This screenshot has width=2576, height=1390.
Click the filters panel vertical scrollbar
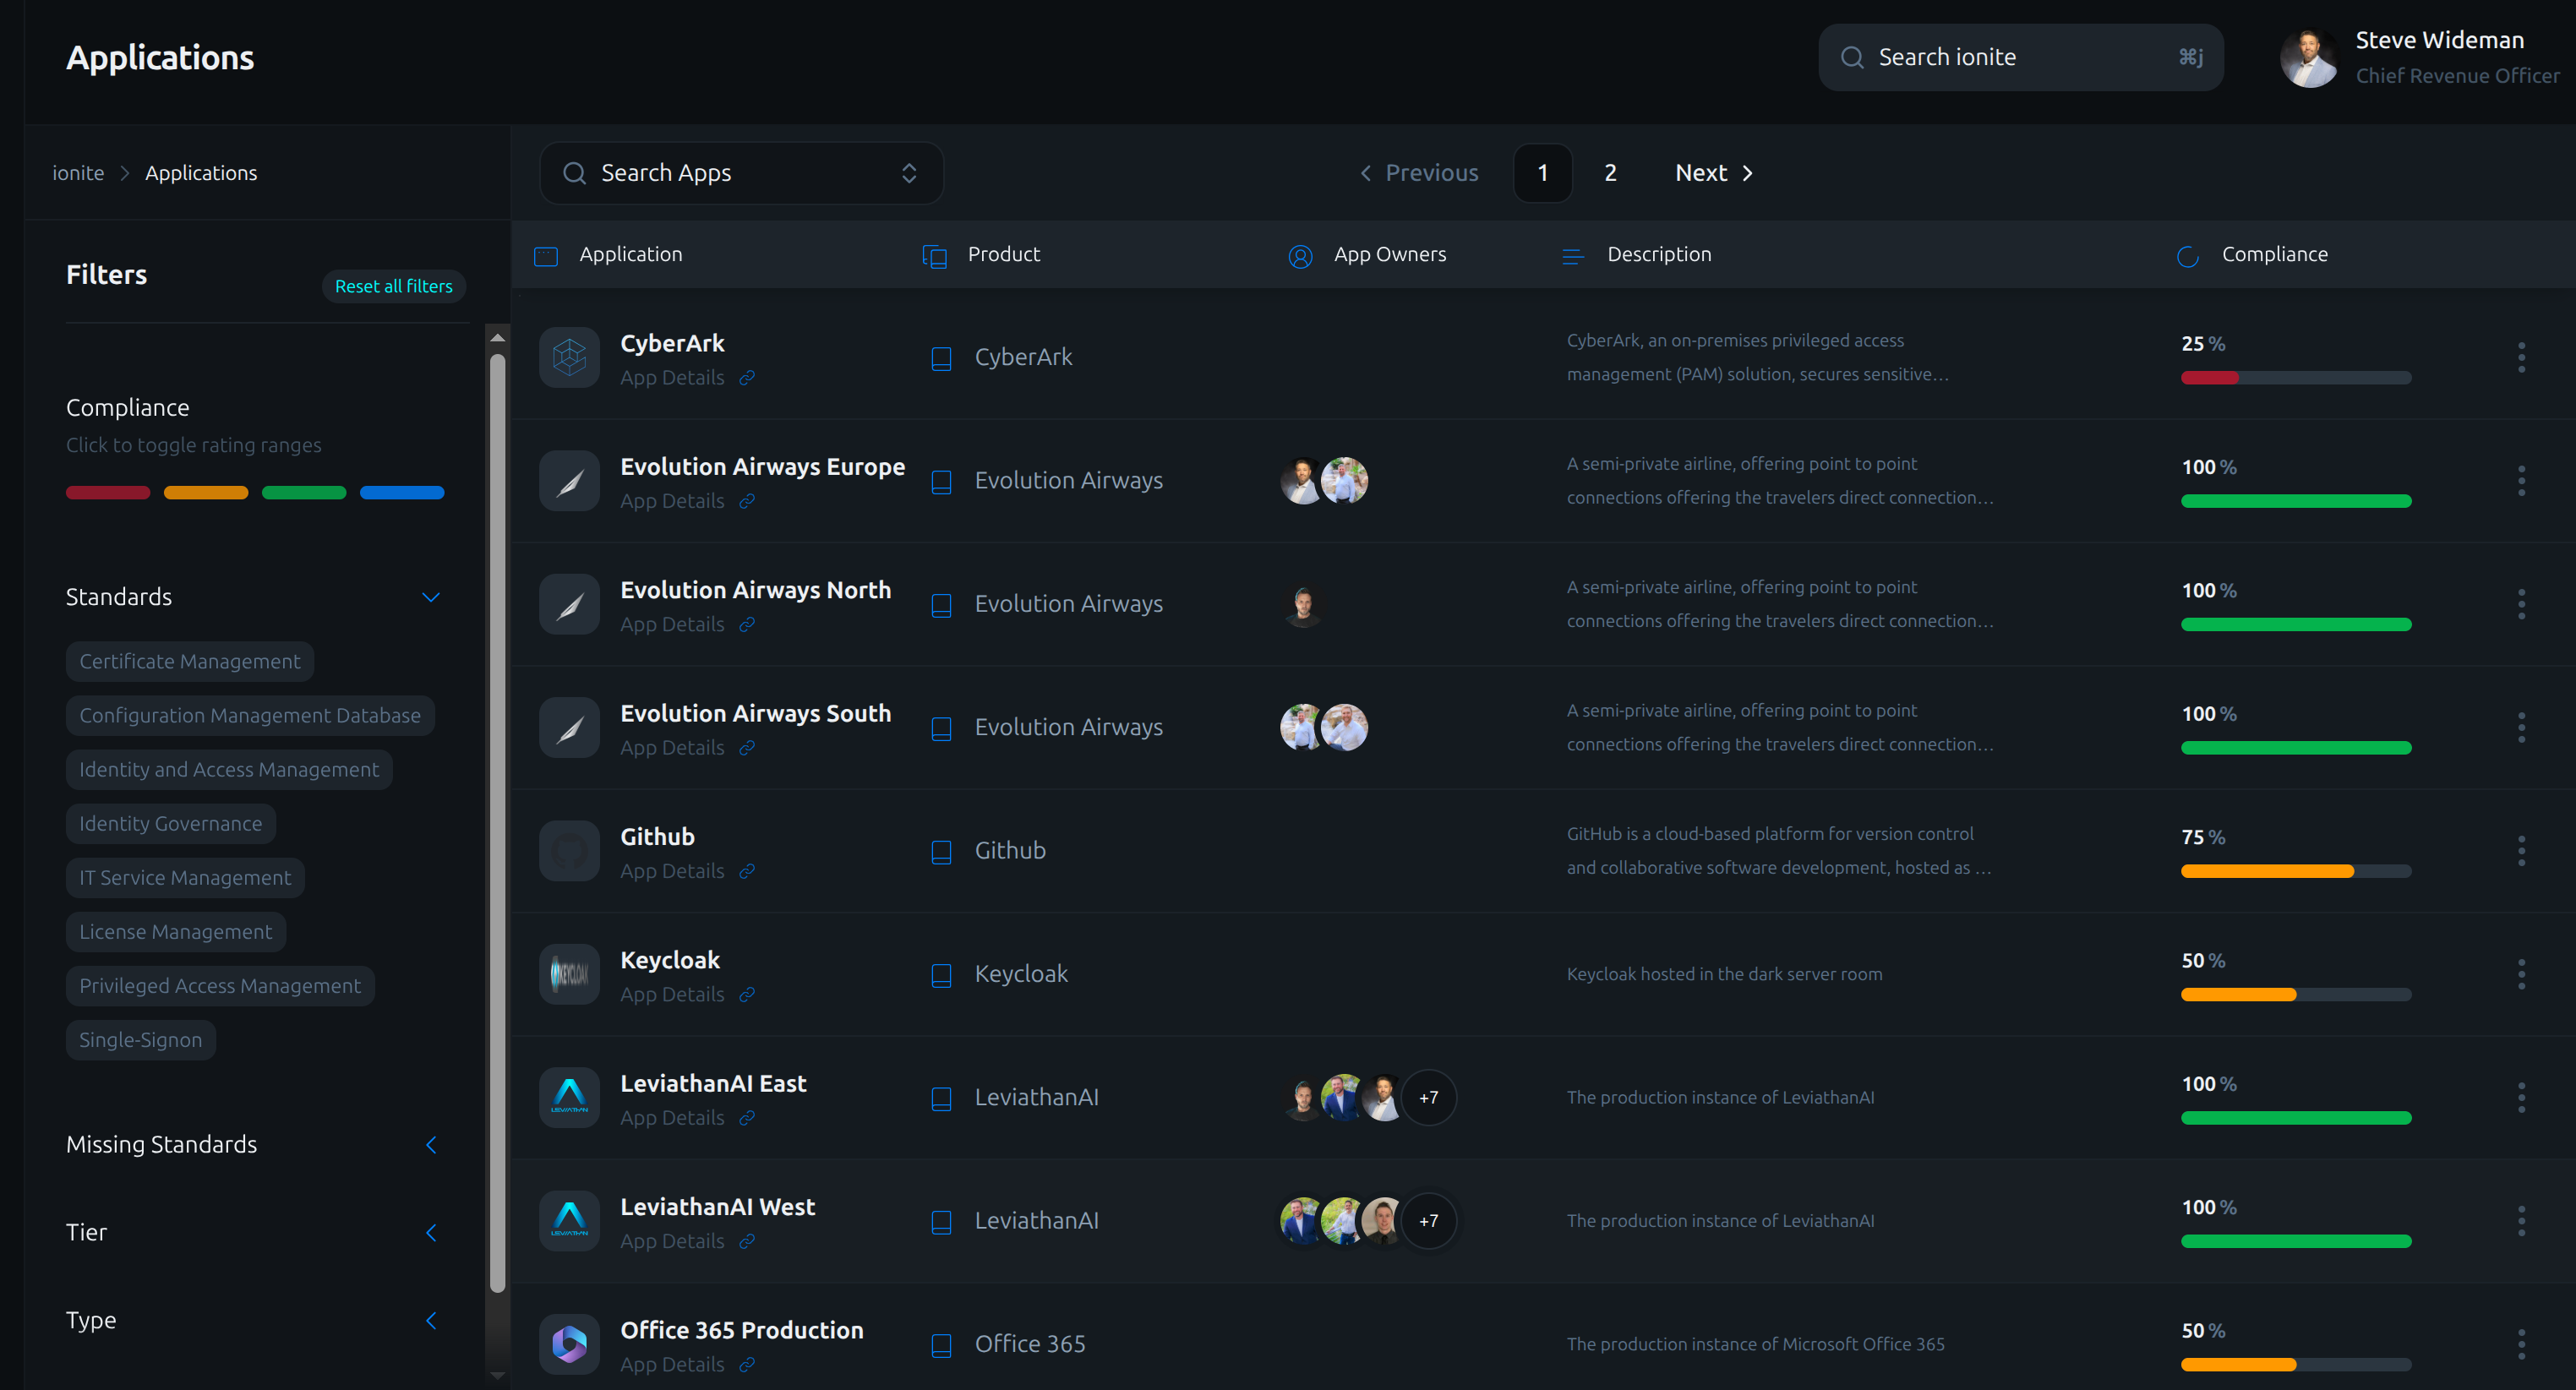point(497,823)
